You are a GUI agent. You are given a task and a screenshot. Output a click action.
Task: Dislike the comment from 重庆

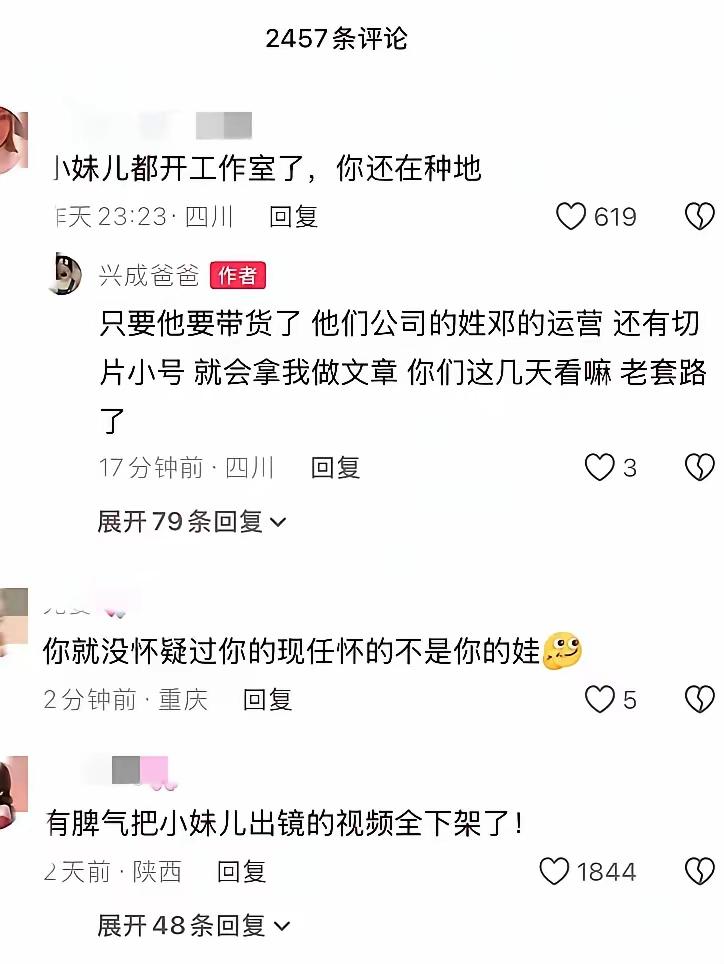tap(699, 699)
